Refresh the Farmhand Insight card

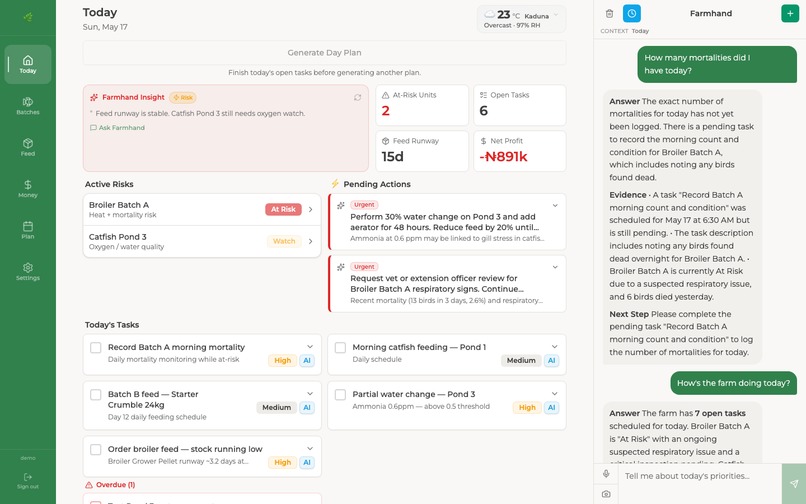click(x=357, y=97)
